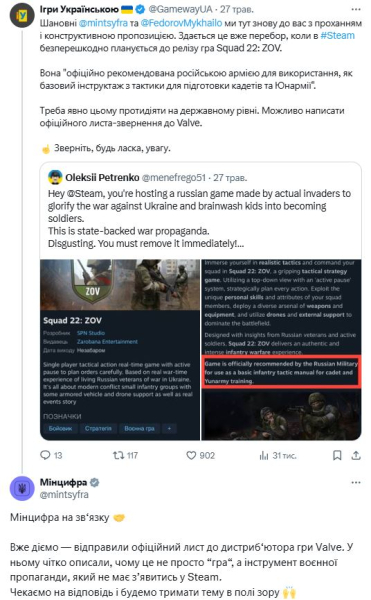Like the tweet with the heart icon
This screenshot has height=600, width=371.
191,455
